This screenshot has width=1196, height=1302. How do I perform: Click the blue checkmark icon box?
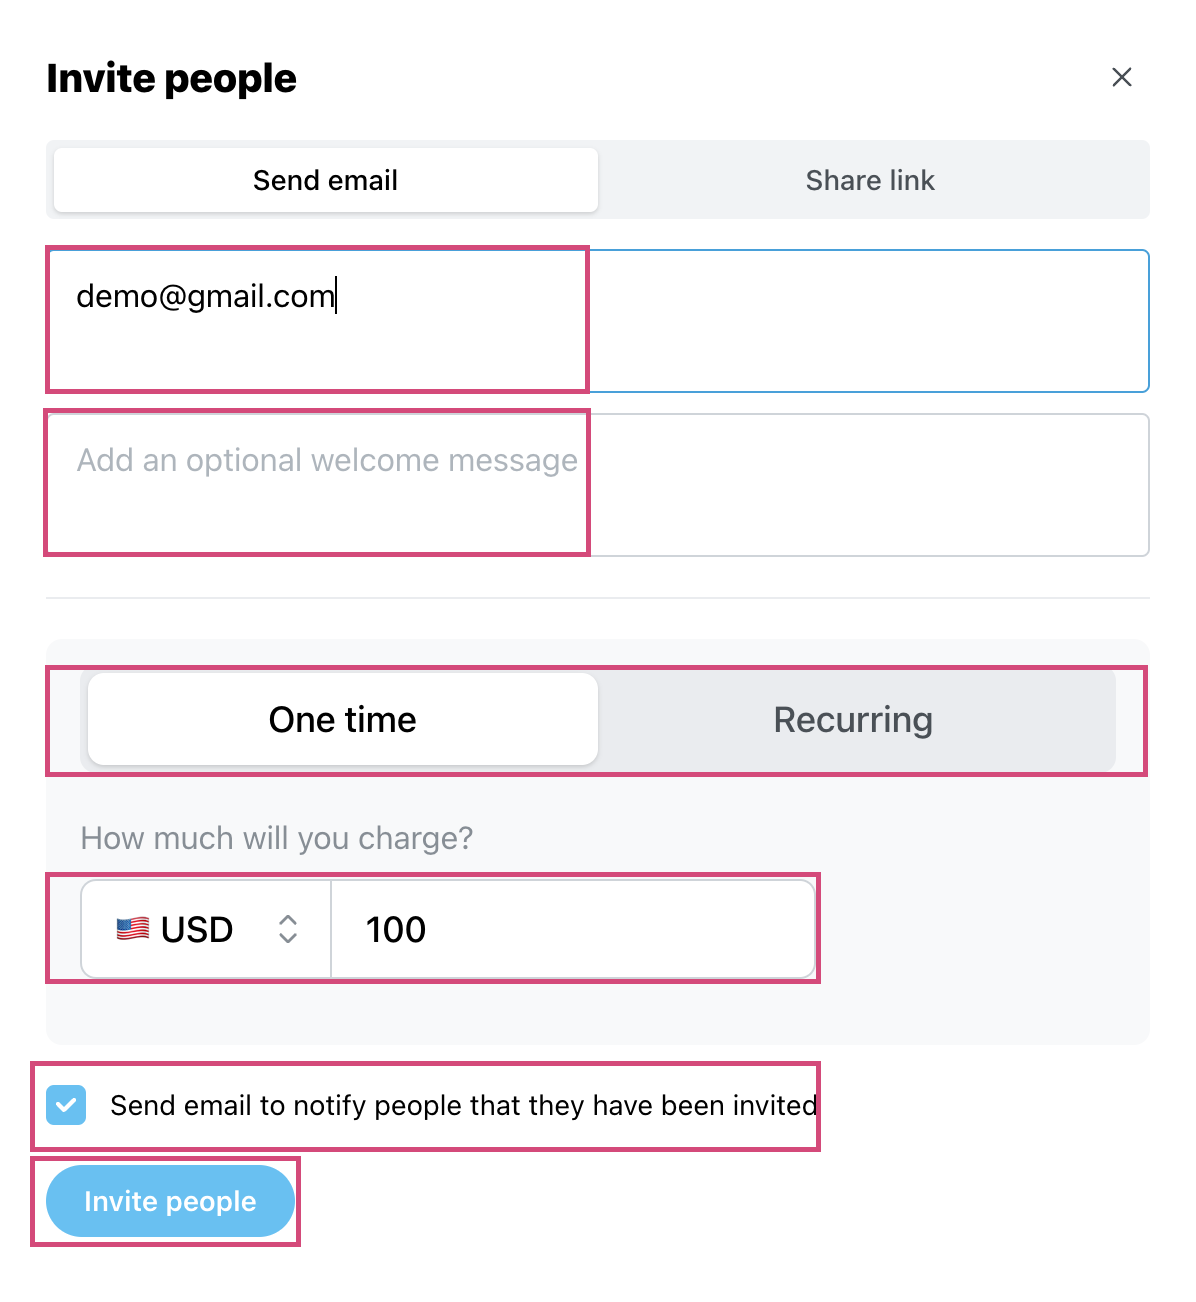click(x=66, y=1105)
